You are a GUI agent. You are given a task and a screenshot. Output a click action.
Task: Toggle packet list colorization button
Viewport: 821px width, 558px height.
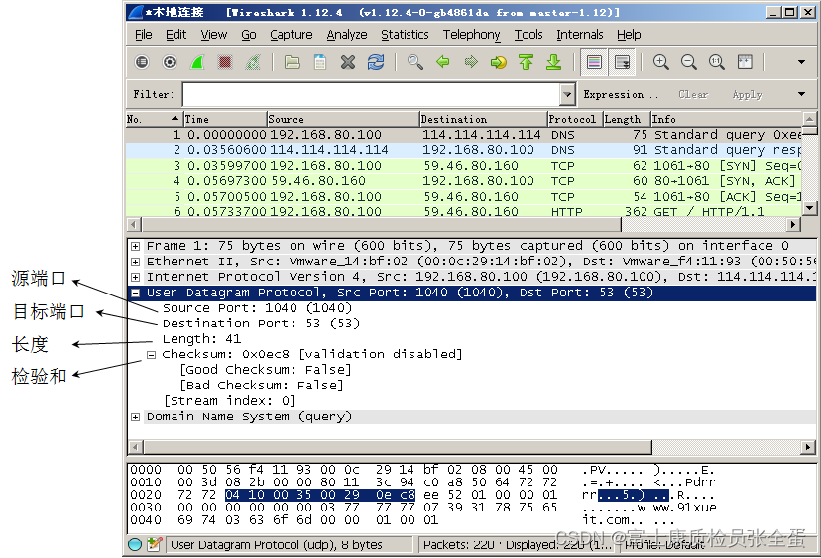(x=595, y=62)
